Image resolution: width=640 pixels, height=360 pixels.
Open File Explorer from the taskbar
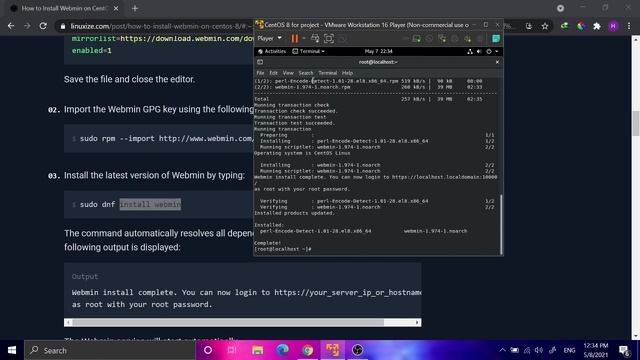coord(258,350)
